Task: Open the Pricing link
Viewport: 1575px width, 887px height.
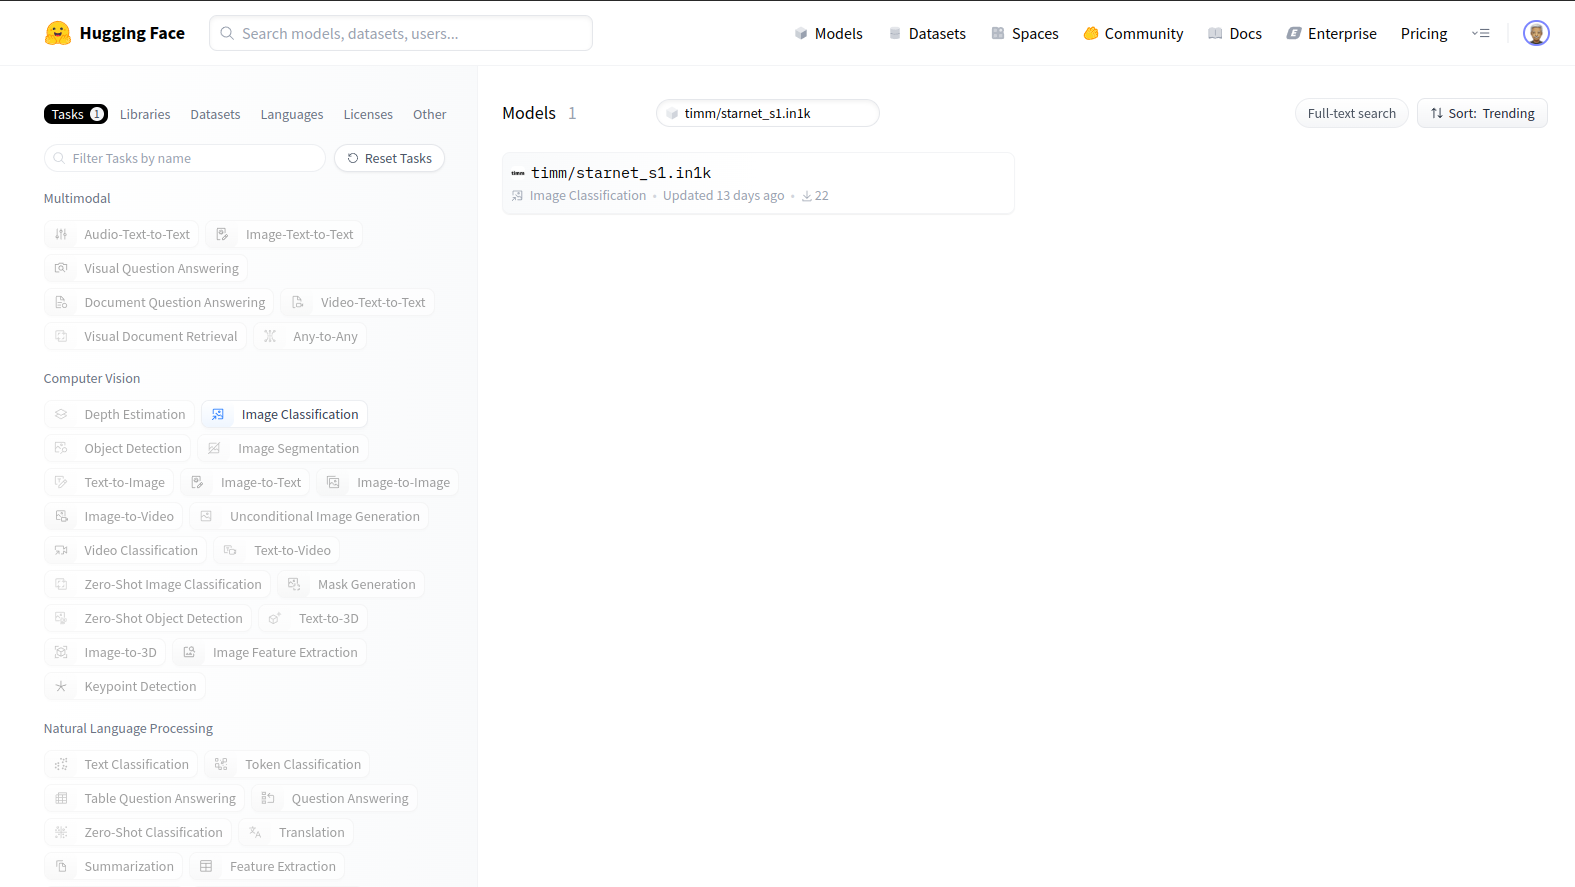Action: tap(1424, 33)
